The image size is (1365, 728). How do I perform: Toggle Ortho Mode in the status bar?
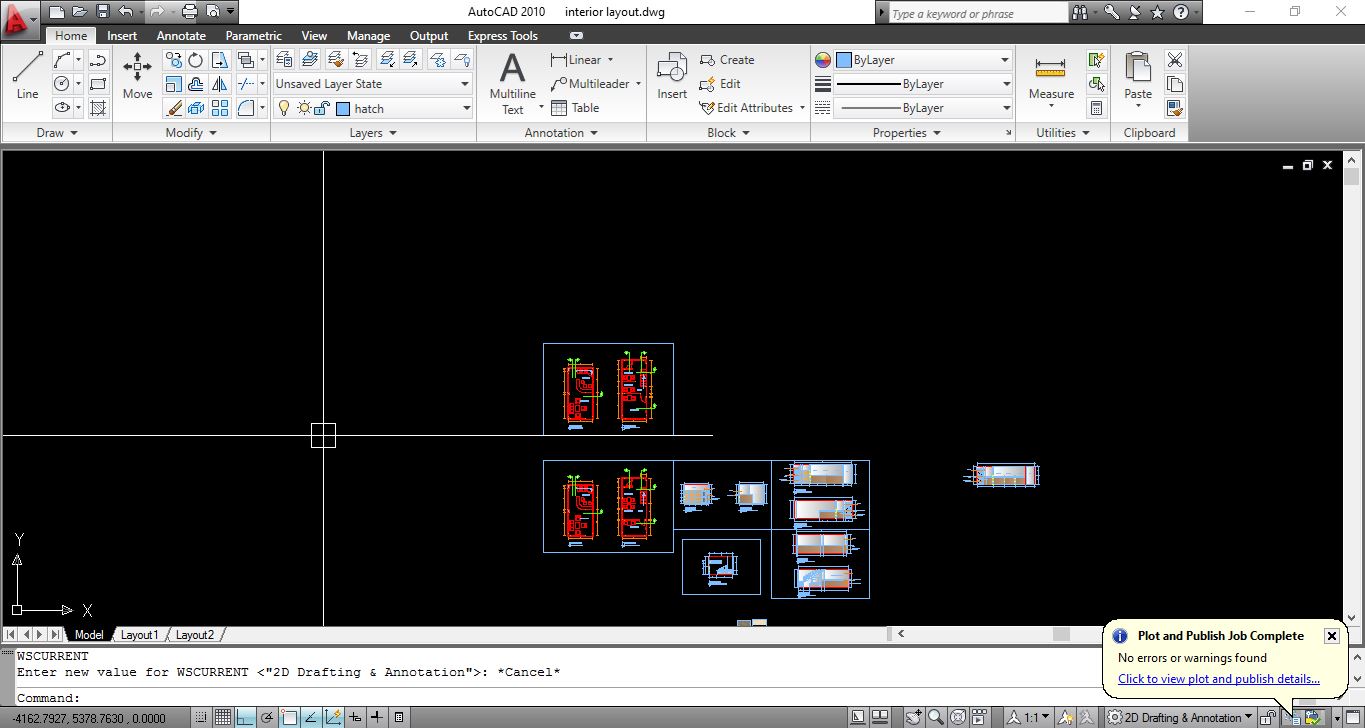point(243,717)
